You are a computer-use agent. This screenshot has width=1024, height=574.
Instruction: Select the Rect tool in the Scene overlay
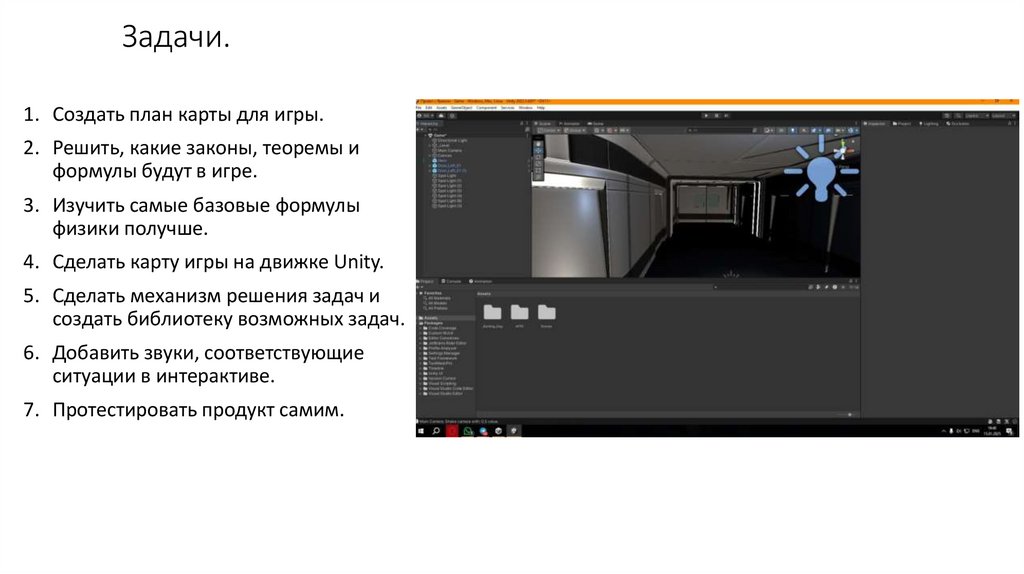(539, 170)
